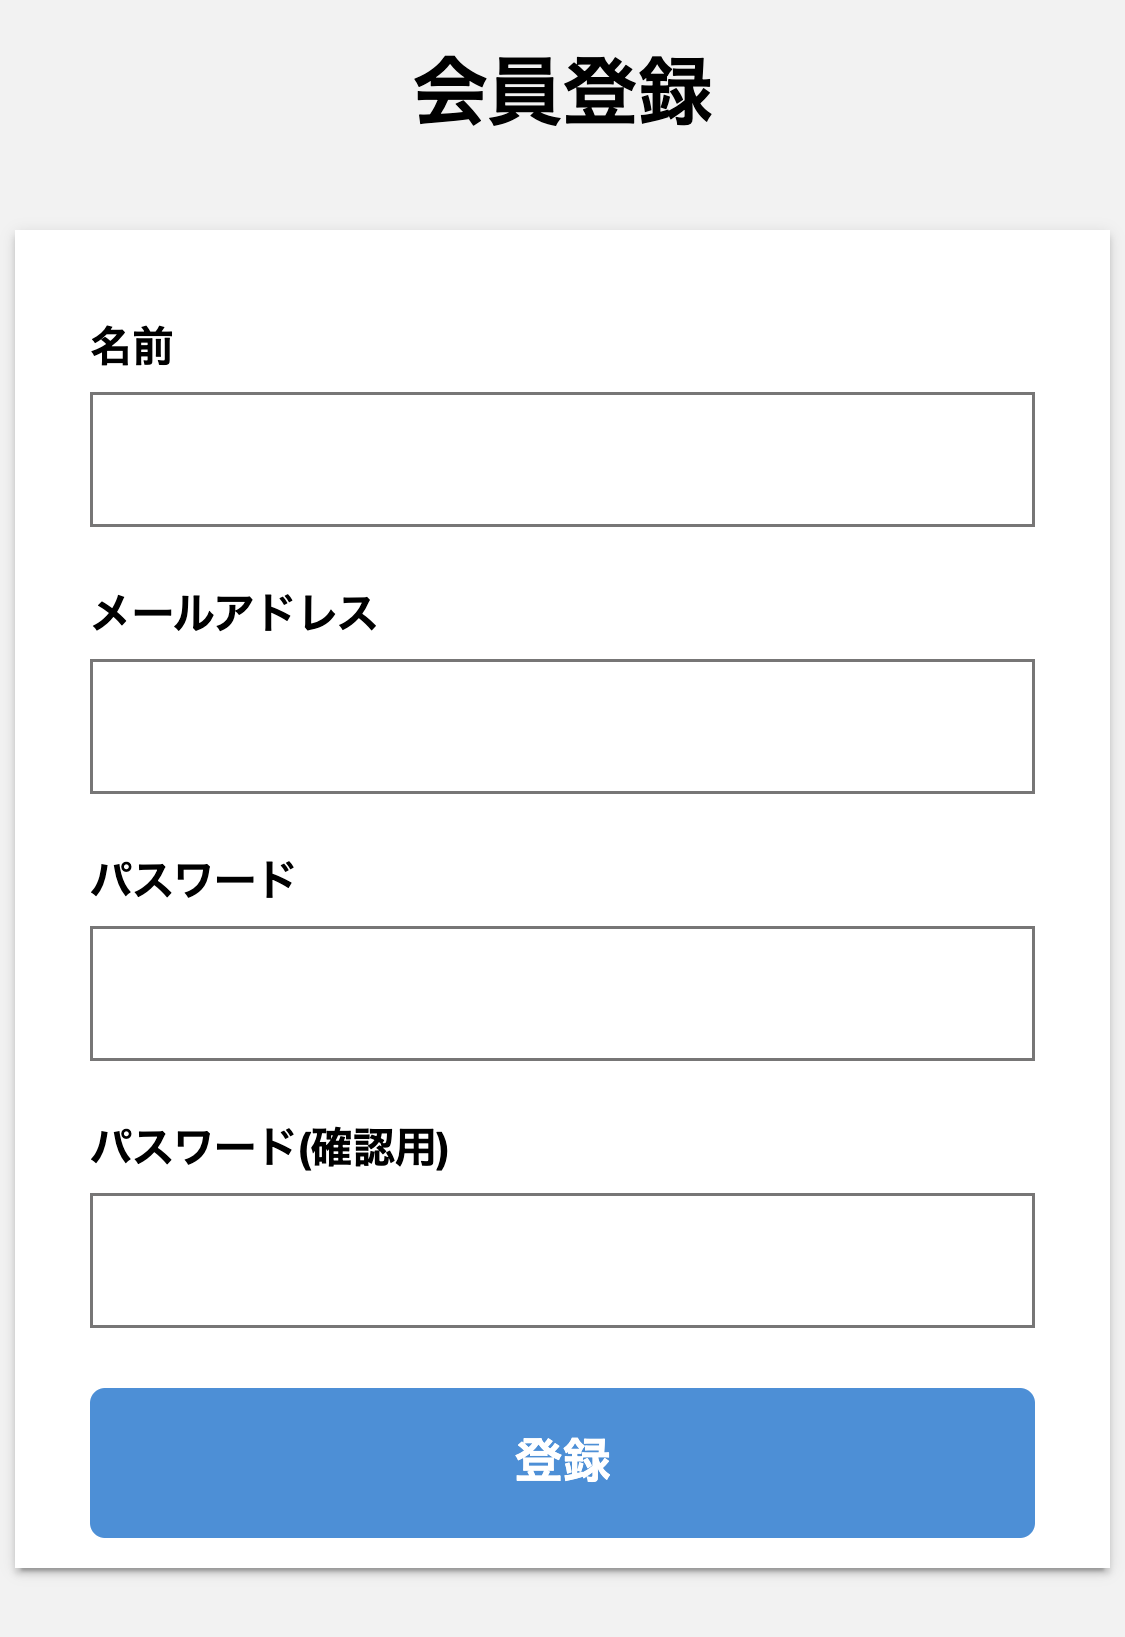Click the パスワード label above third field

coord(193,880)
